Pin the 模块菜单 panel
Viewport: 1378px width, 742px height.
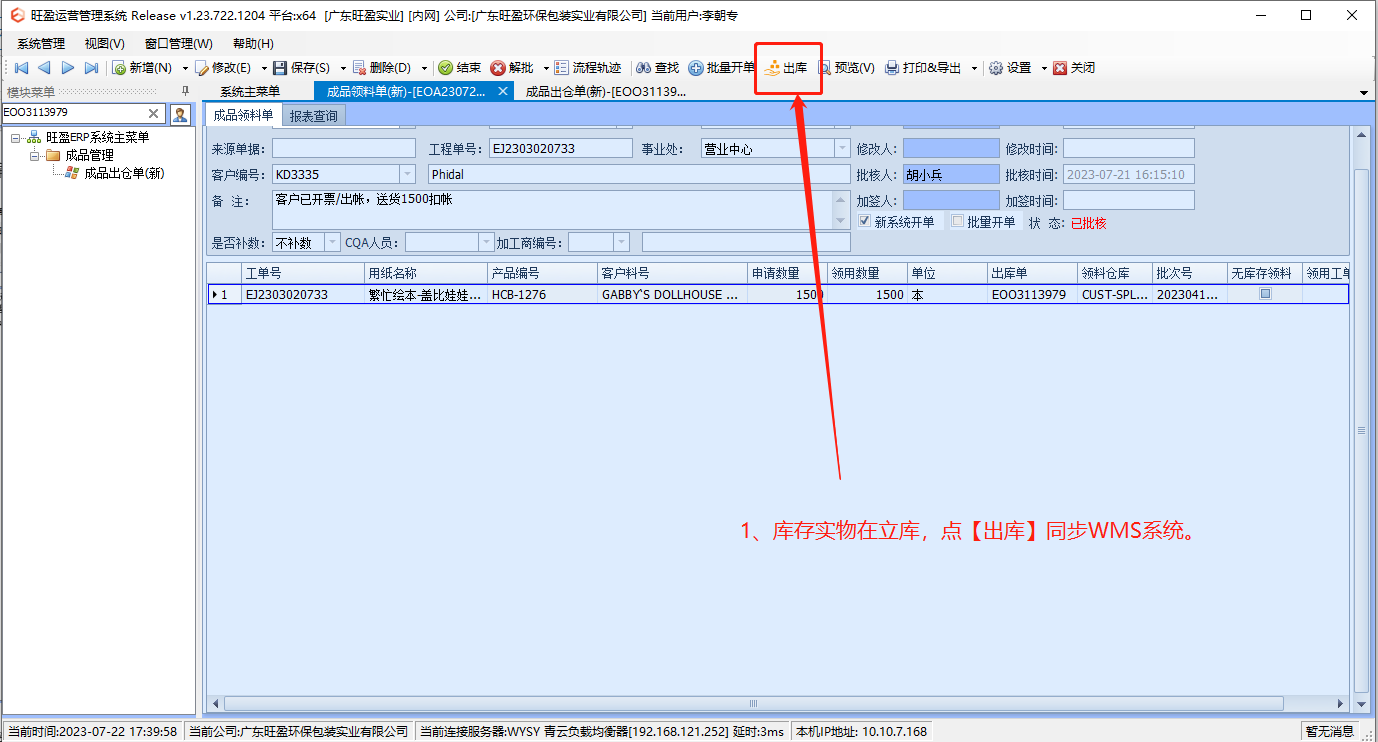(185, 91)
